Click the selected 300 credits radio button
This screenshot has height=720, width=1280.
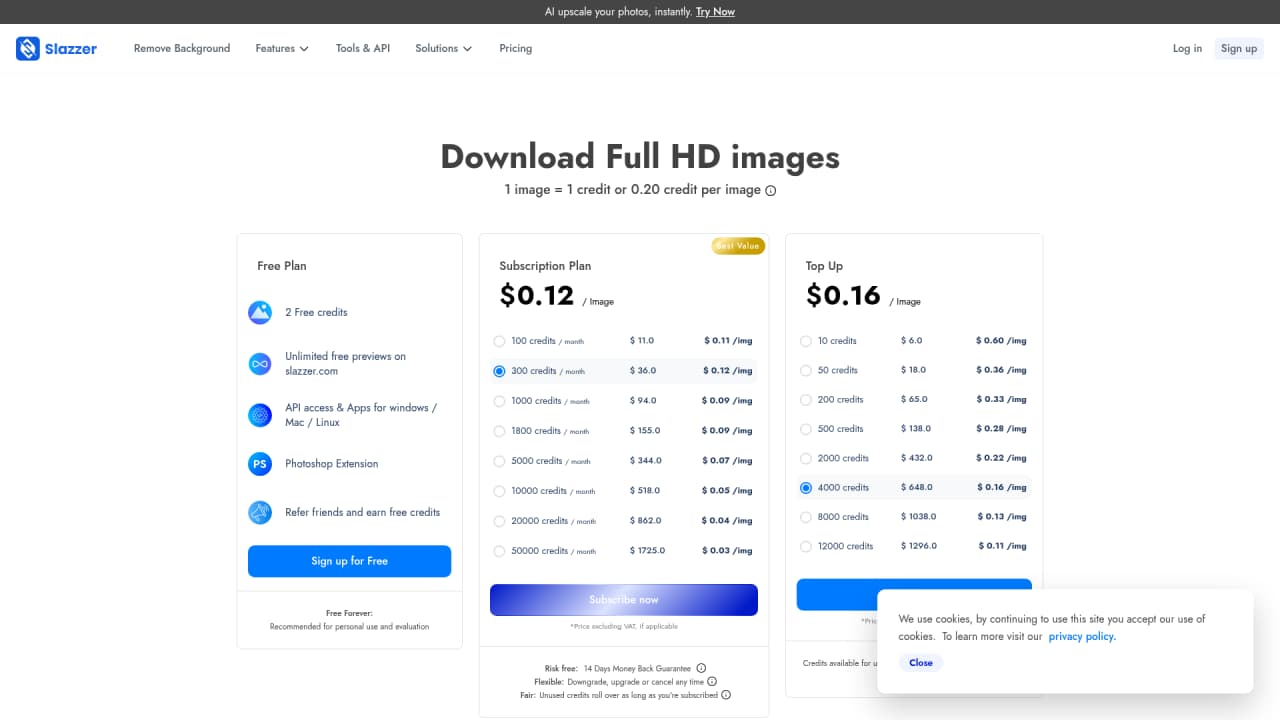pyautogui.click(x=499, y=371)
